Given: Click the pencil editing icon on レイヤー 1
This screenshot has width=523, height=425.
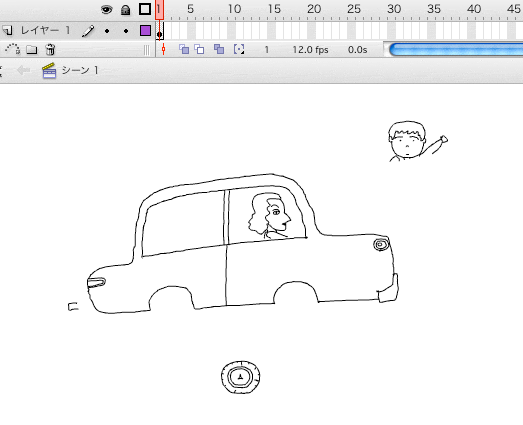Looking at the screenshot, I should tap(88, 31).
